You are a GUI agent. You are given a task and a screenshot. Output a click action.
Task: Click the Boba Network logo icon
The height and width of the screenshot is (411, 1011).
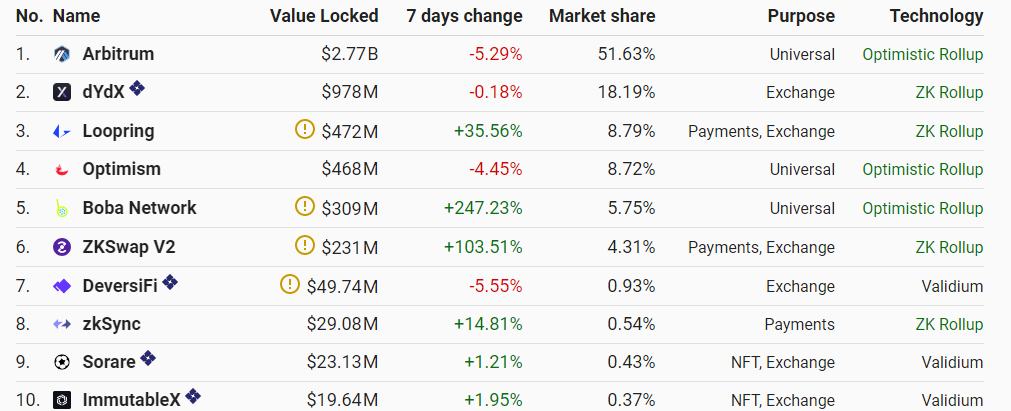62,209
